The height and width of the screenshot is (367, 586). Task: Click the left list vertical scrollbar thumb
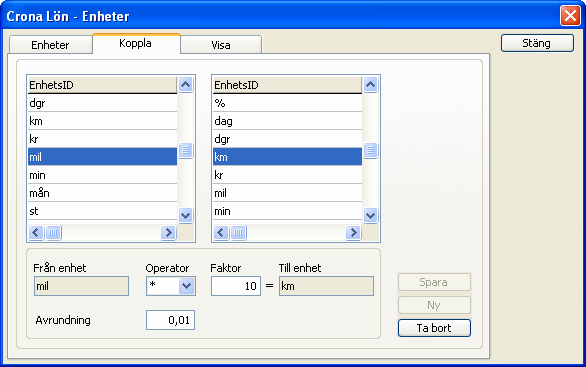[x=185, y=150]
